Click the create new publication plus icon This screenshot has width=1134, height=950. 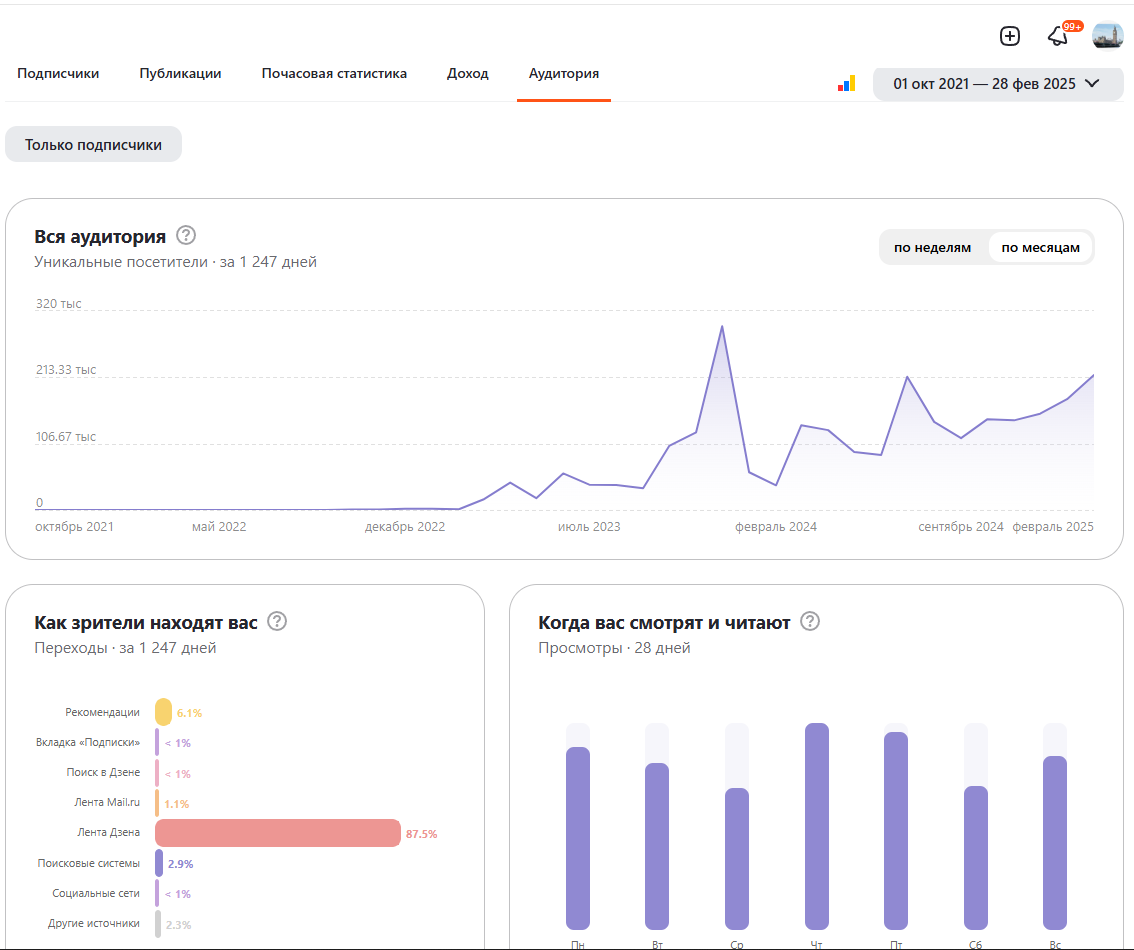point(1010,36)
